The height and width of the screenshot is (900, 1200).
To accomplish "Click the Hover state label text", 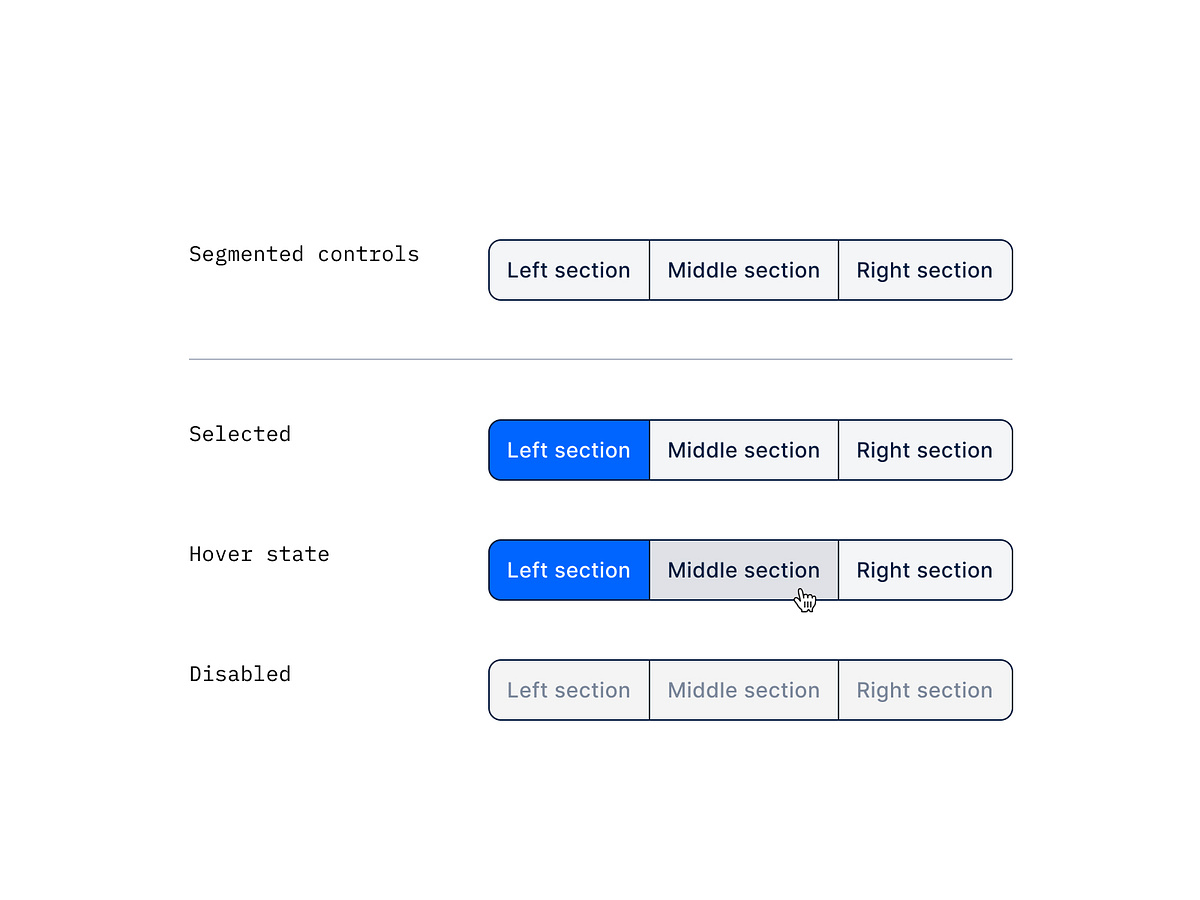I will (x=259, y=554).
